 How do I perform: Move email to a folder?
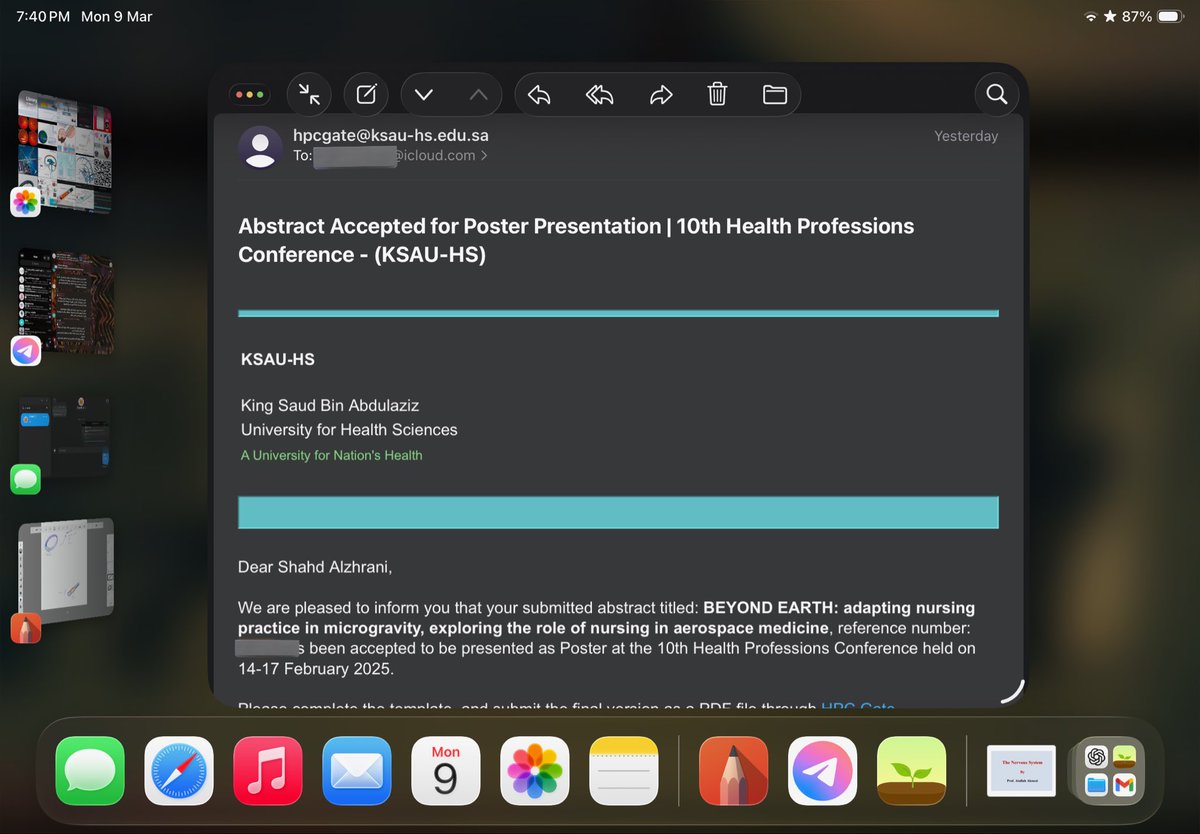tap(775, 95)
